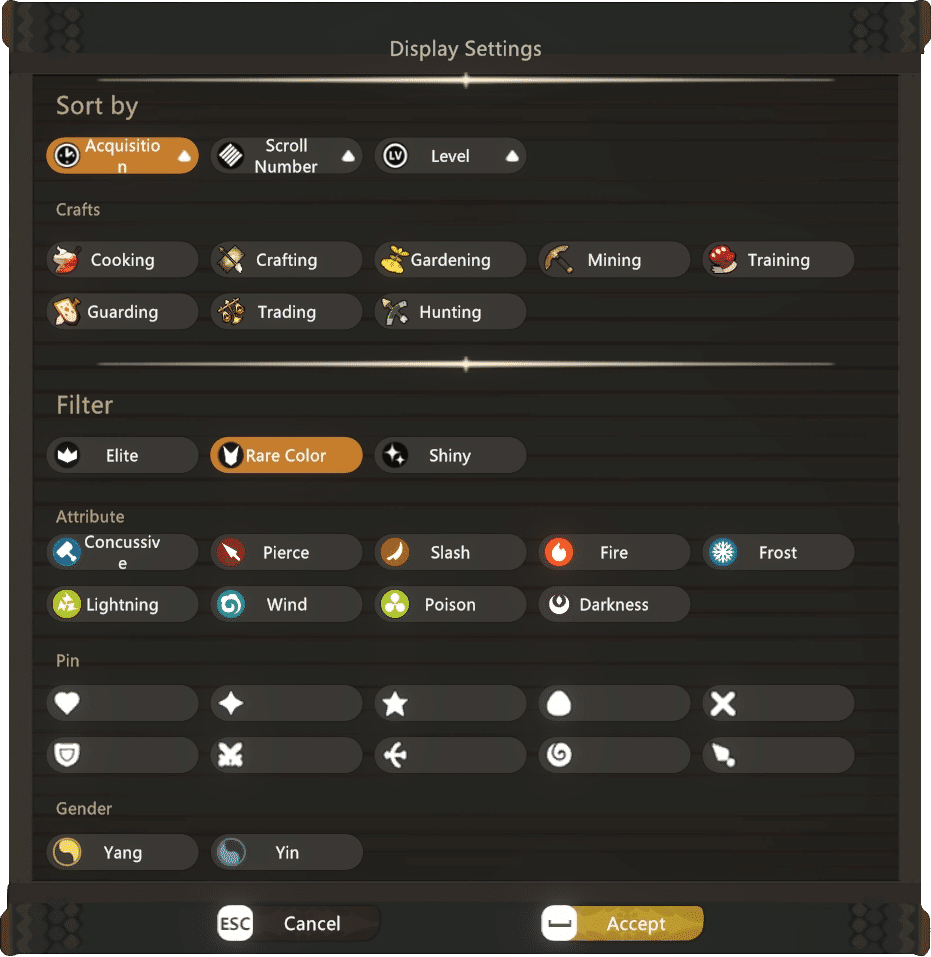
Task: Filter by the Fire attribute
Action: (x=614, y=552)
